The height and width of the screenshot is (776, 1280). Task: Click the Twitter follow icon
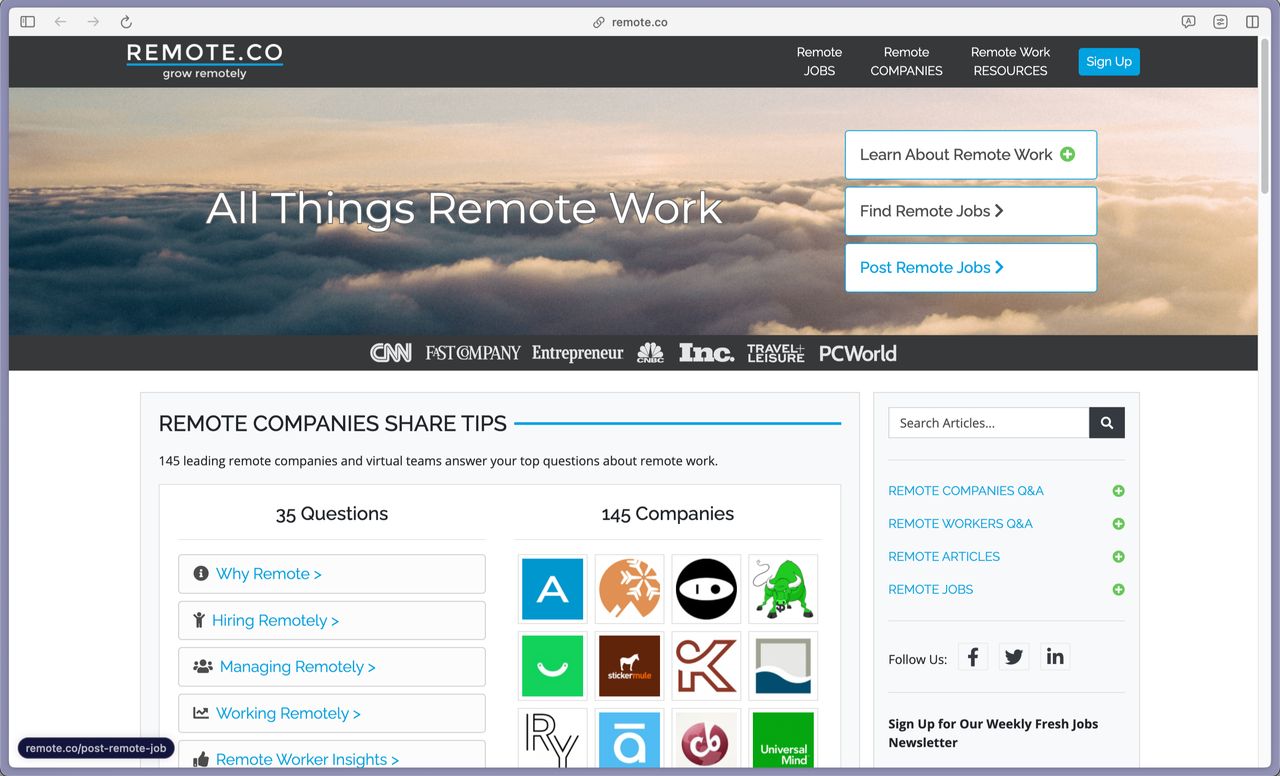coord(1014,657)
